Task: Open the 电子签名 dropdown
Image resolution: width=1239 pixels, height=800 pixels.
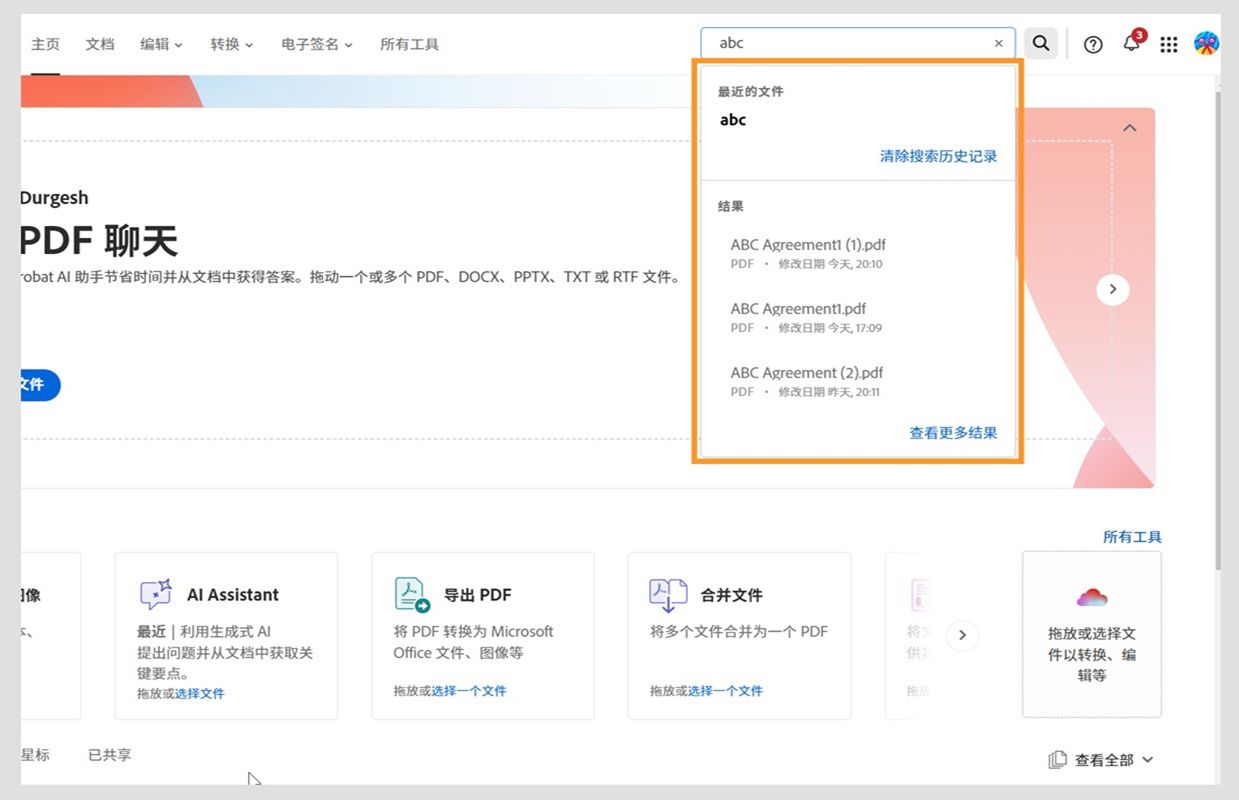Action: (316, 43)
